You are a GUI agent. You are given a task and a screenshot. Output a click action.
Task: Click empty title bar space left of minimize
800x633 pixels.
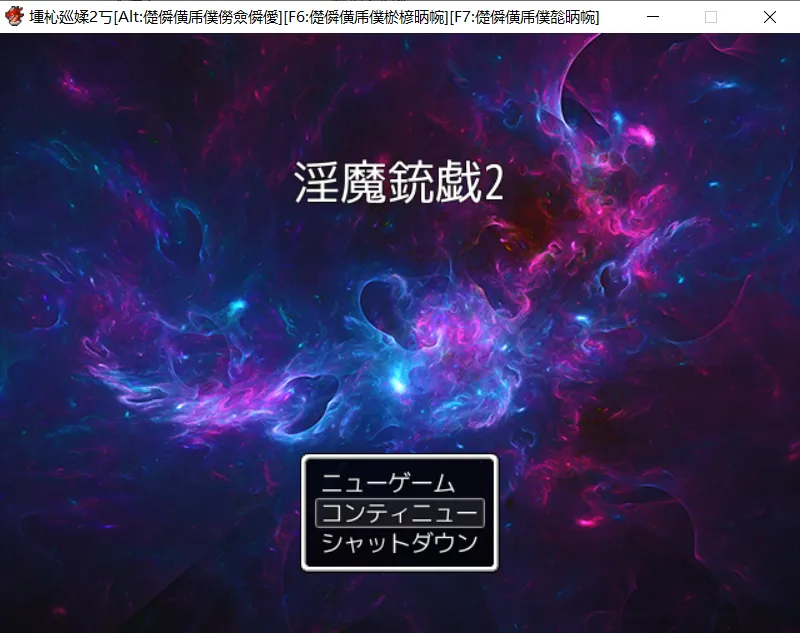point(615,17)
